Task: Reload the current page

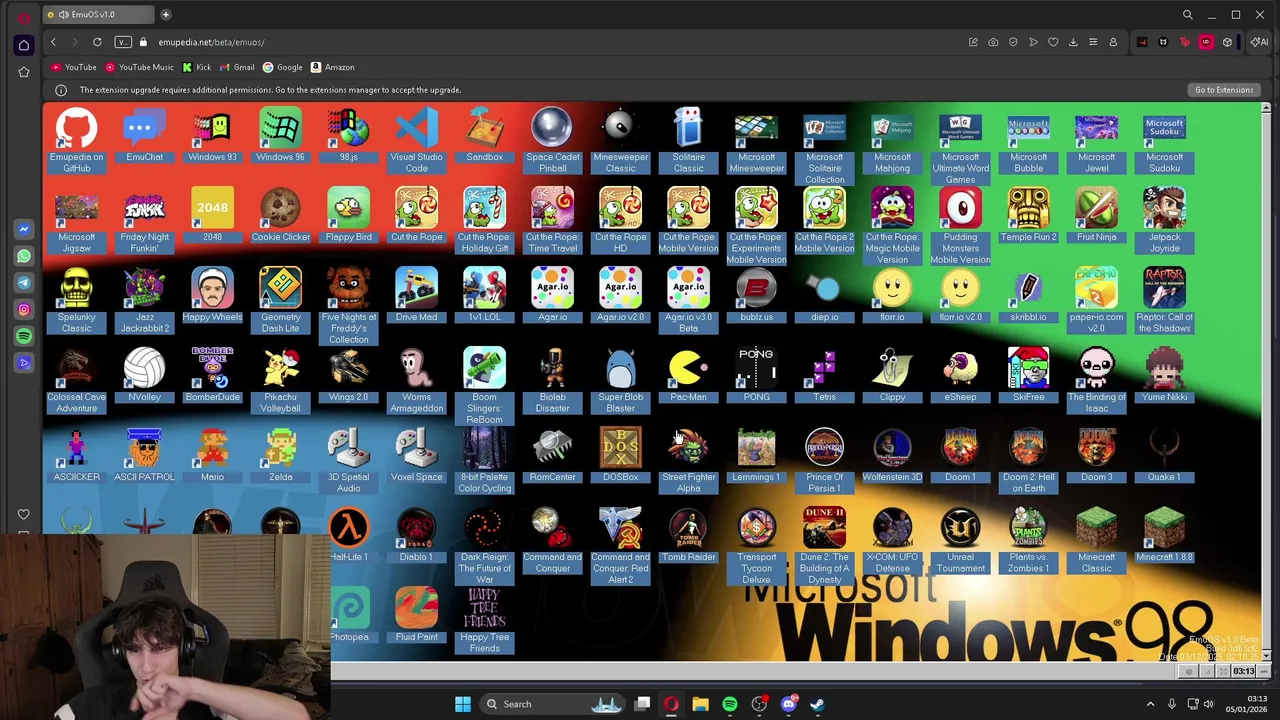Action: (x=97, y=42)
